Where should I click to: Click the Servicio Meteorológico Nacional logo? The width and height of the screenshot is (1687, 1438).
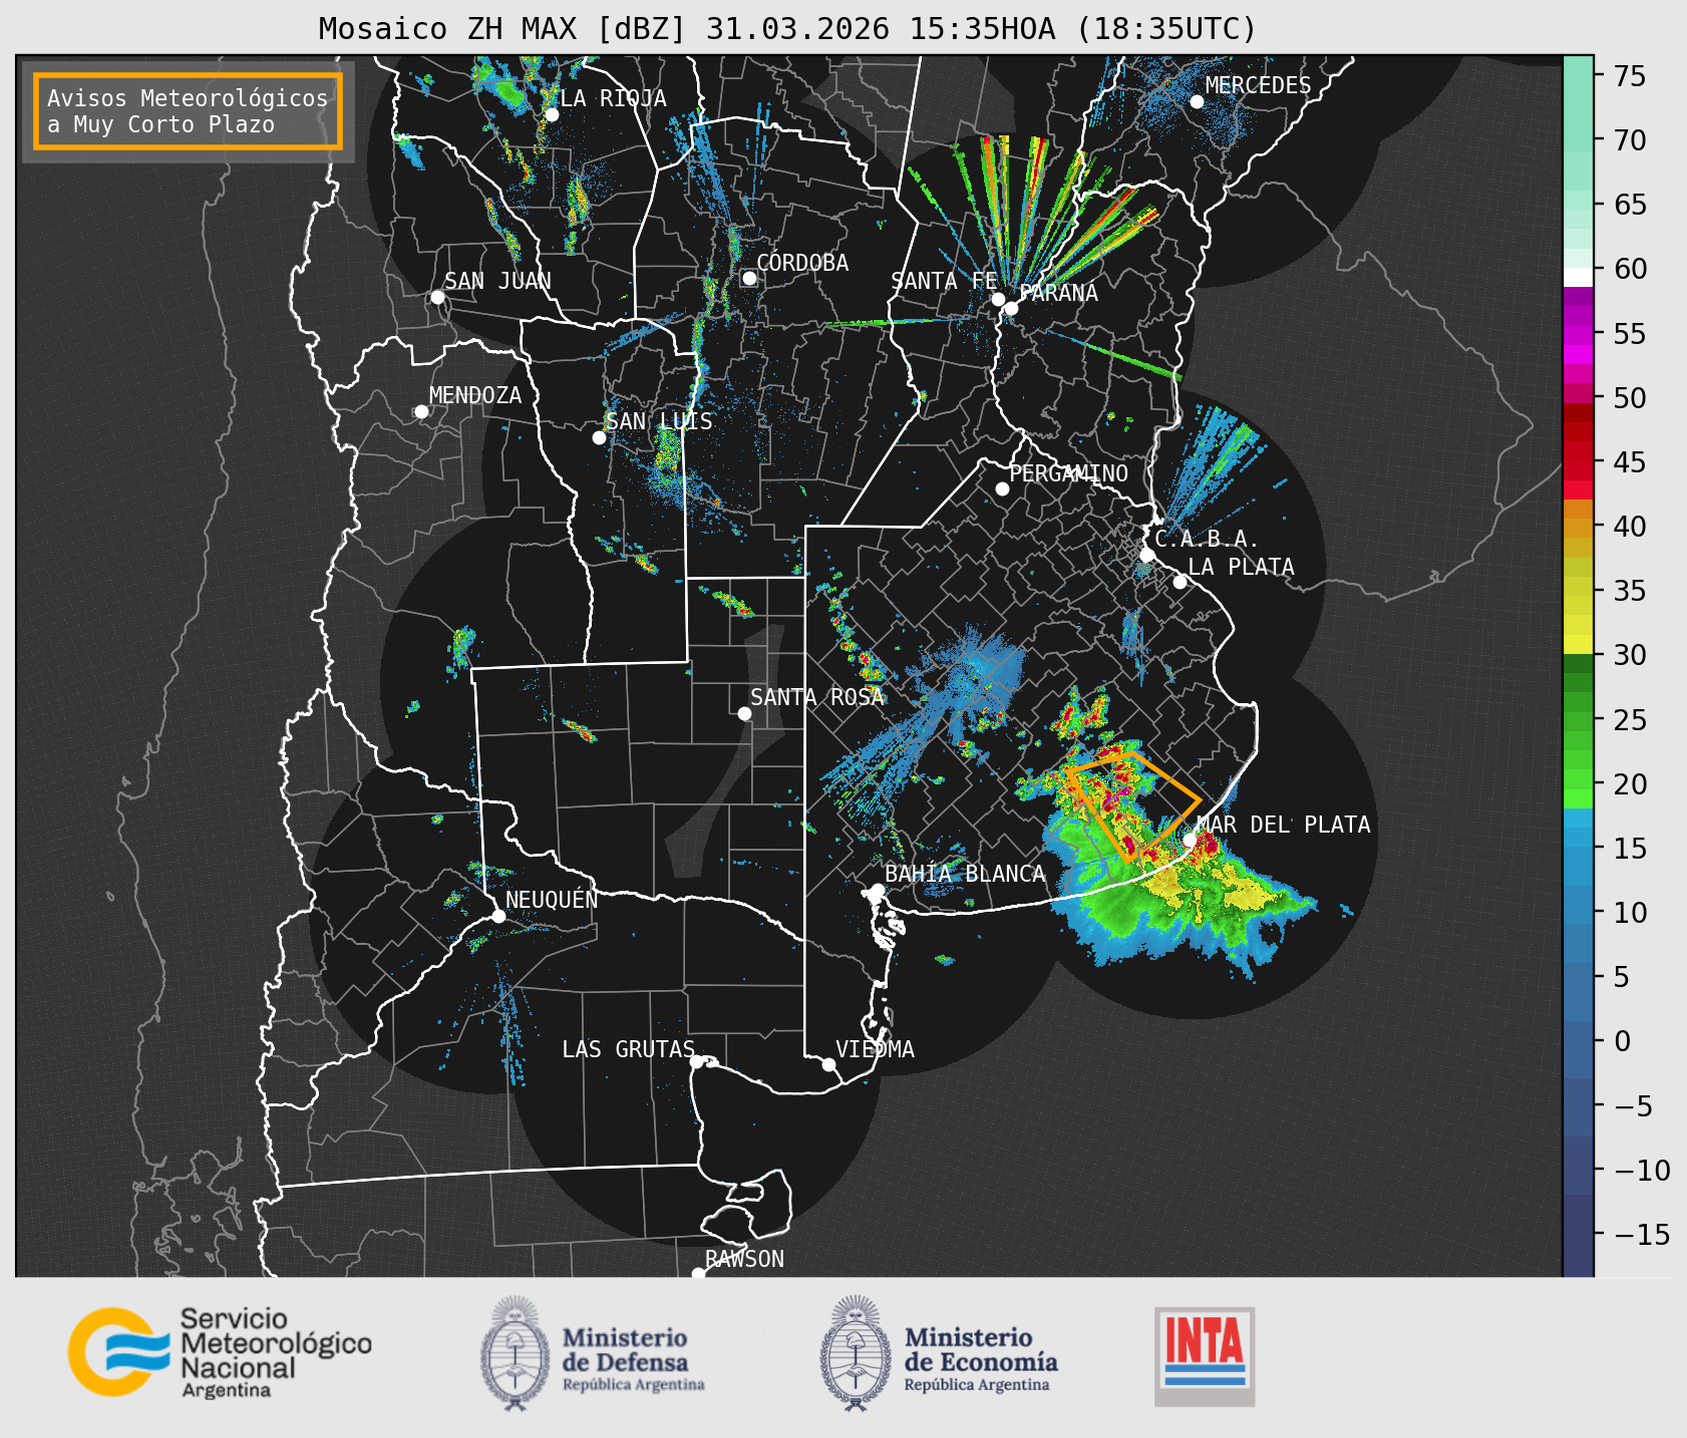(219, 1352)
